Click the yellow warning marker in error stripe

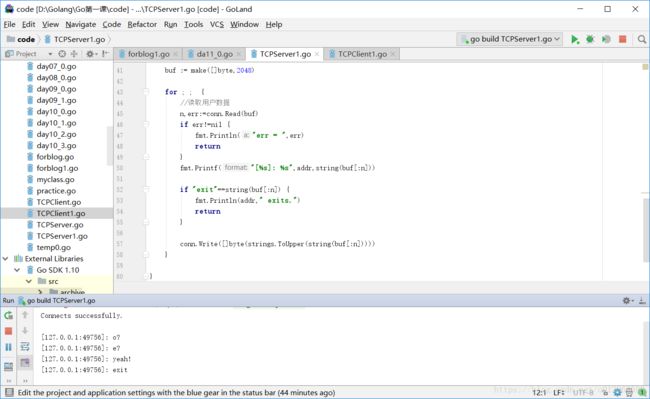[645, 67]
